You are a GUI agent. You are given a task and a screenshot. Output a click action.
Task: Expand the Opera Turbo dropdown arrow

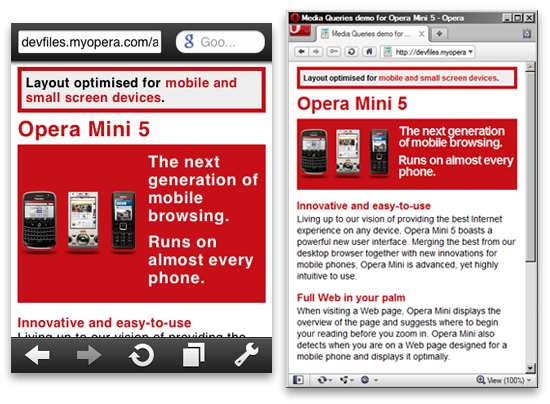[x=376, y=380]
